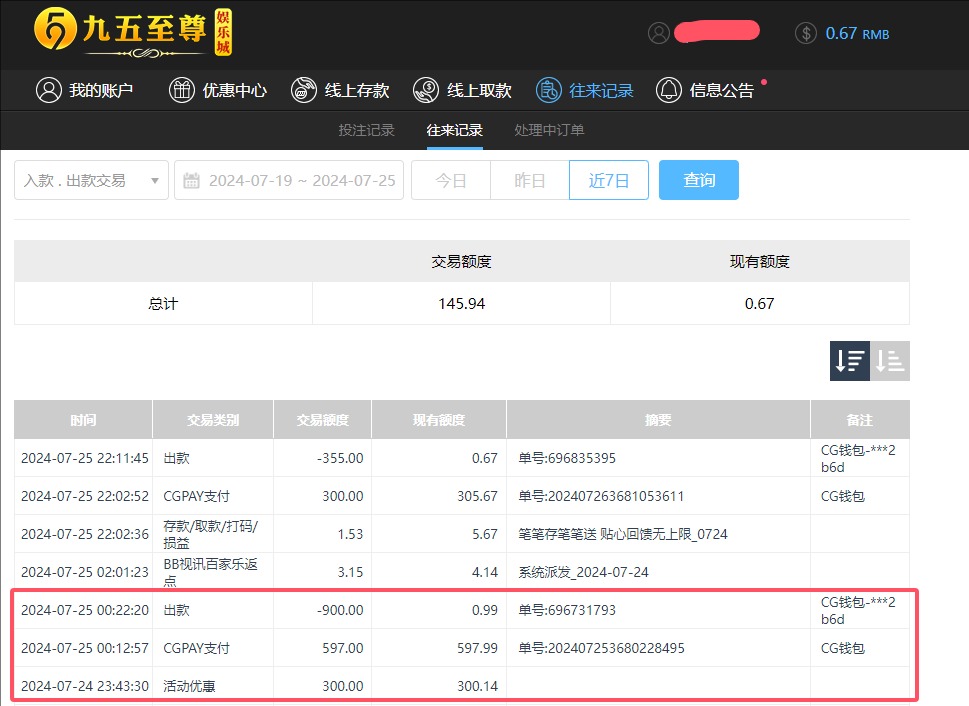The height and width of the screenshot is (706, 969).
Task: Click the 往来记录 transactions icon
Action: [x=549, y=89]
